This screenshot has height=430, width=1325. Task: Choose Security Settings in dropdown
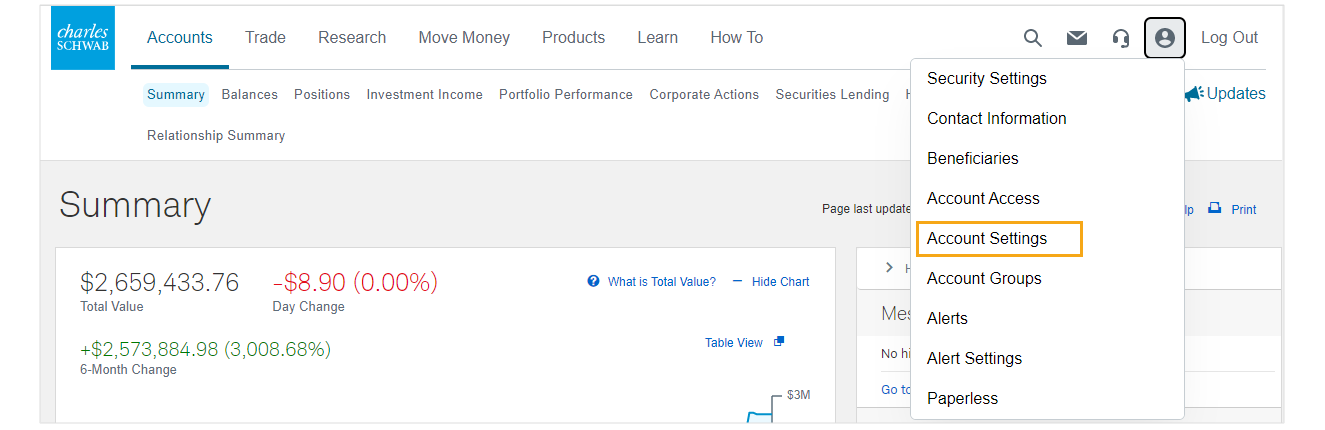(987, 79)
